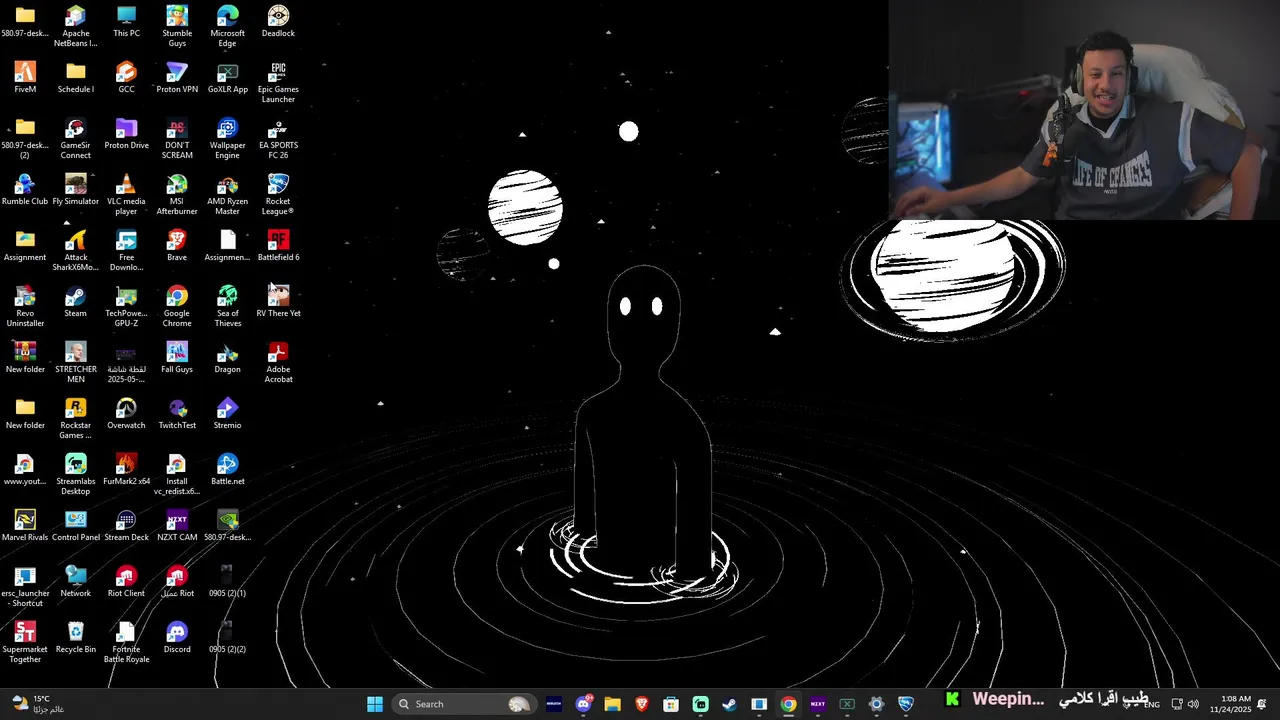Select the Brave browser desktop shortcut
Viewport: 1280px width, 720px height.
pyautogui.click(x=177, y=245)
